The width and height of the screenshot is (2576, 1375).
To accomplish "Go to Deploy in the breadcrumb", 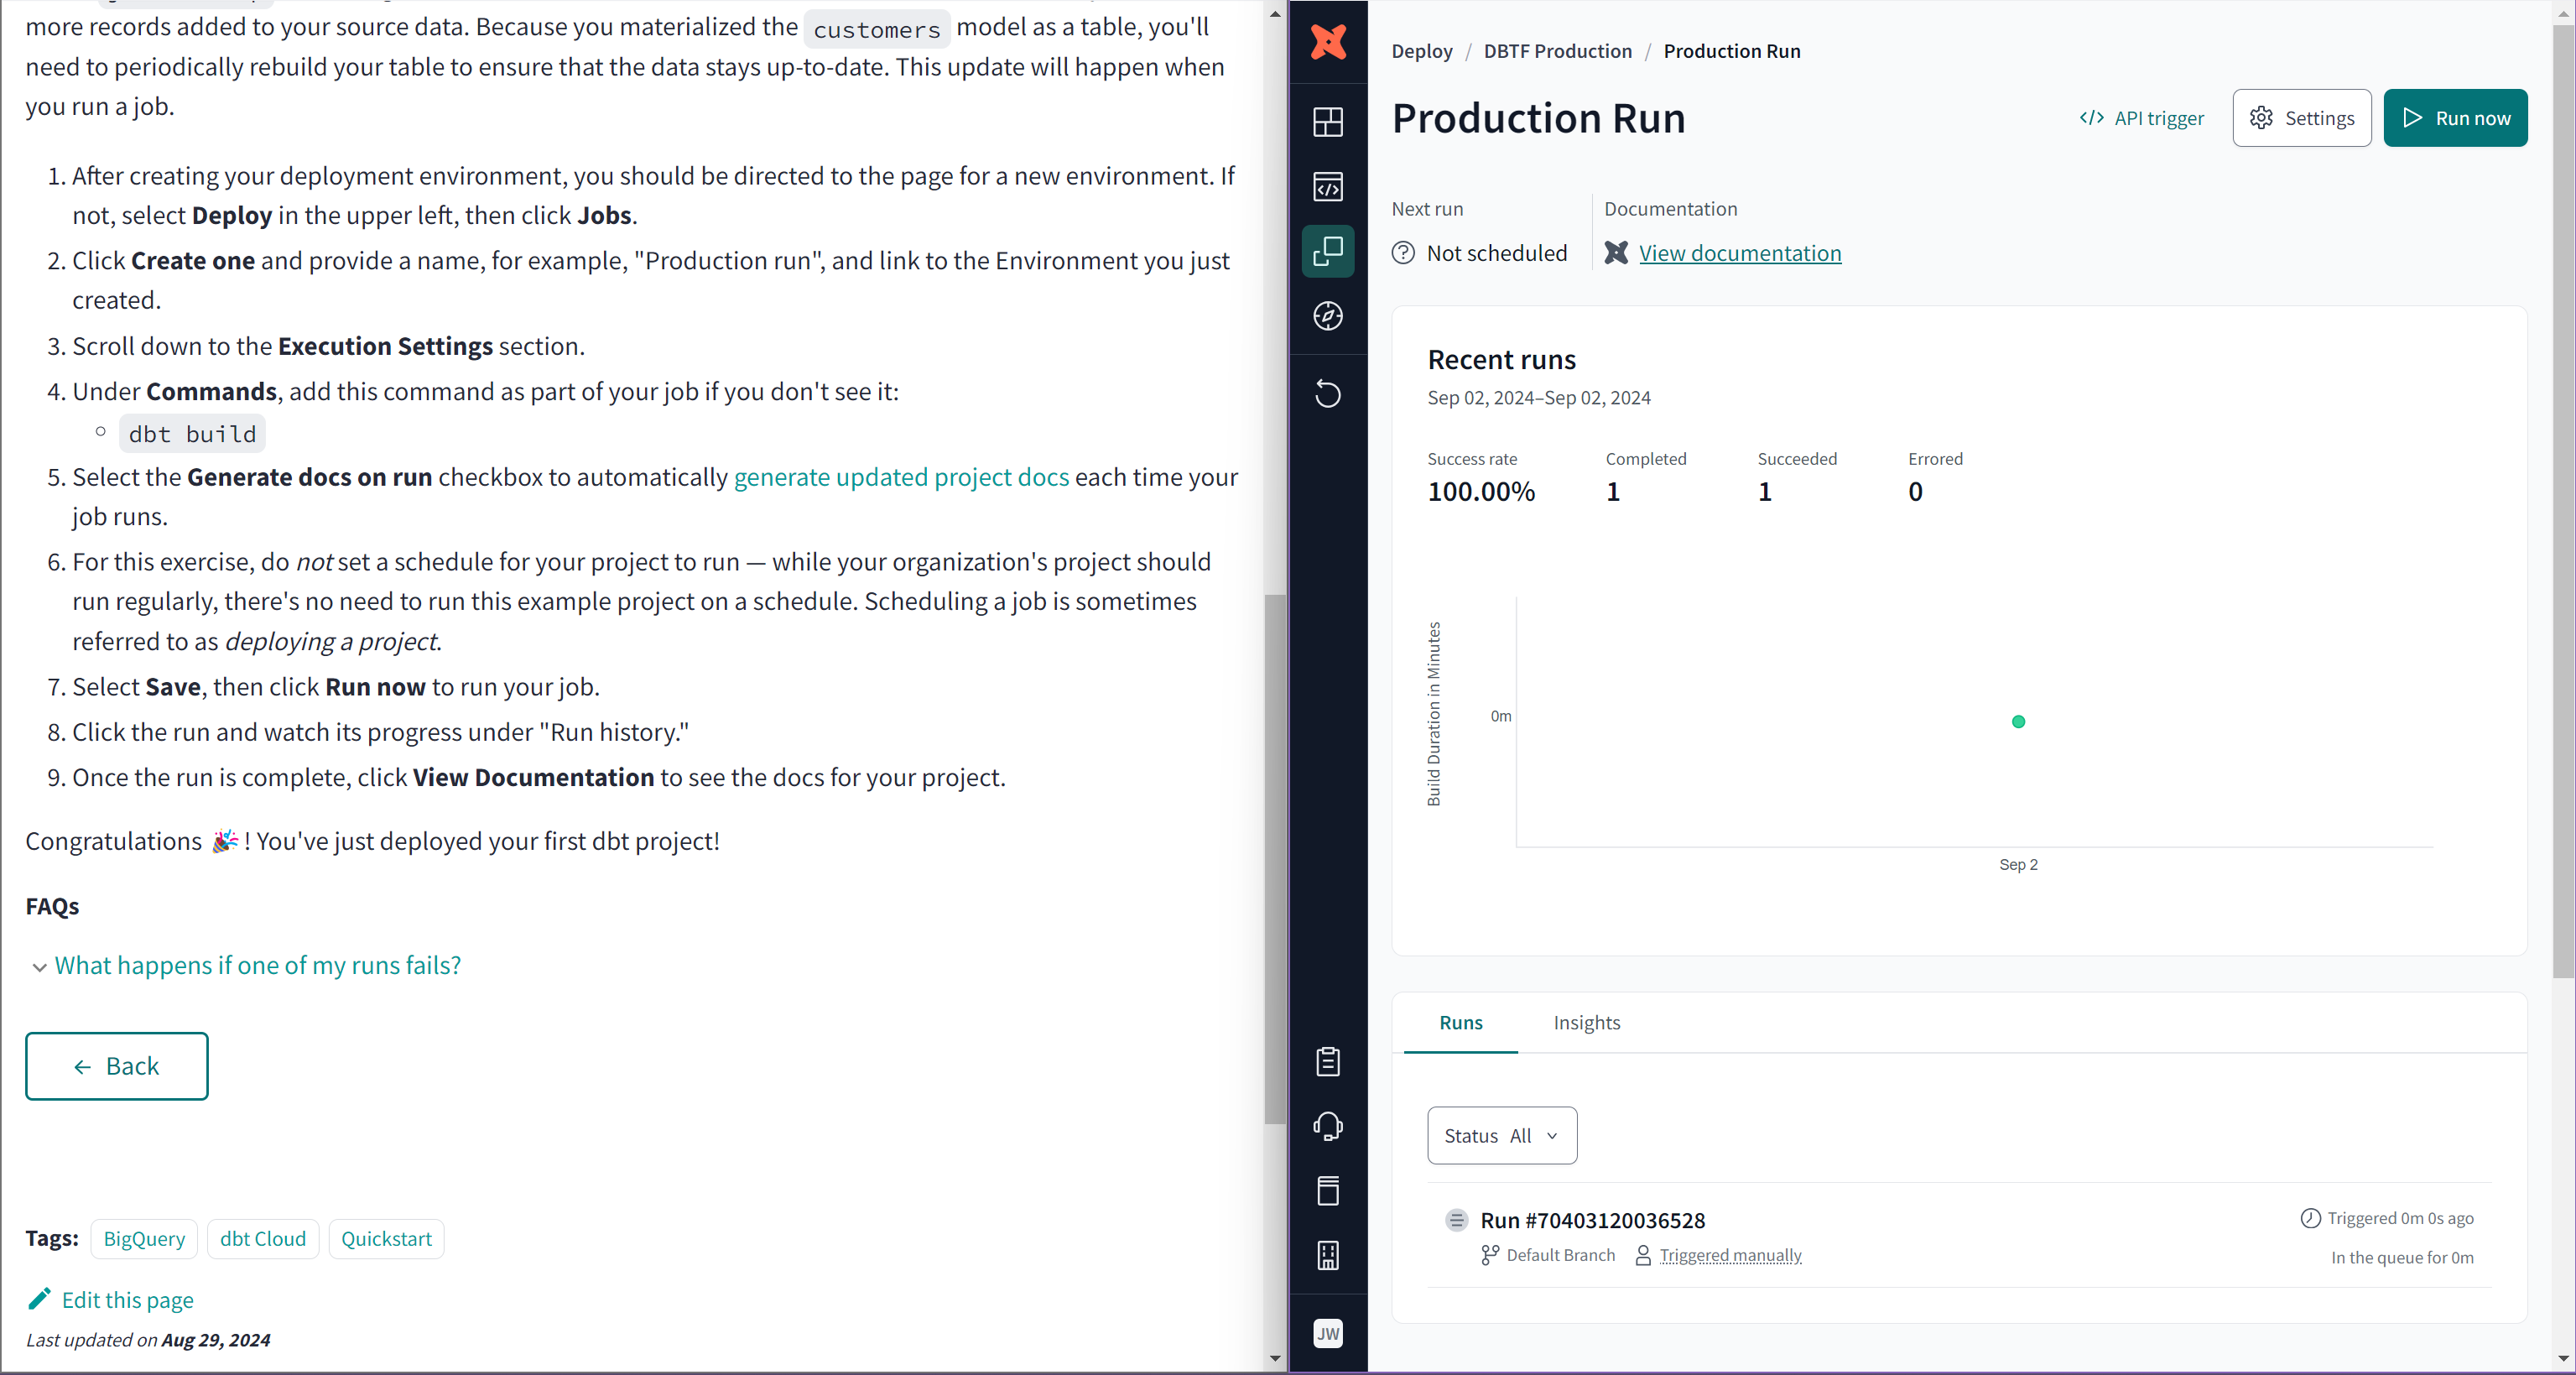I will (1421, 51).
